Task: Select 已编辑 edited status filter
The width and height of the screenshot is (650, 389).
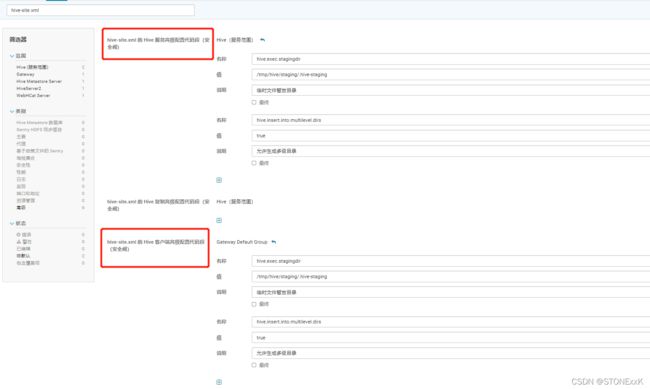Action: 23,249
